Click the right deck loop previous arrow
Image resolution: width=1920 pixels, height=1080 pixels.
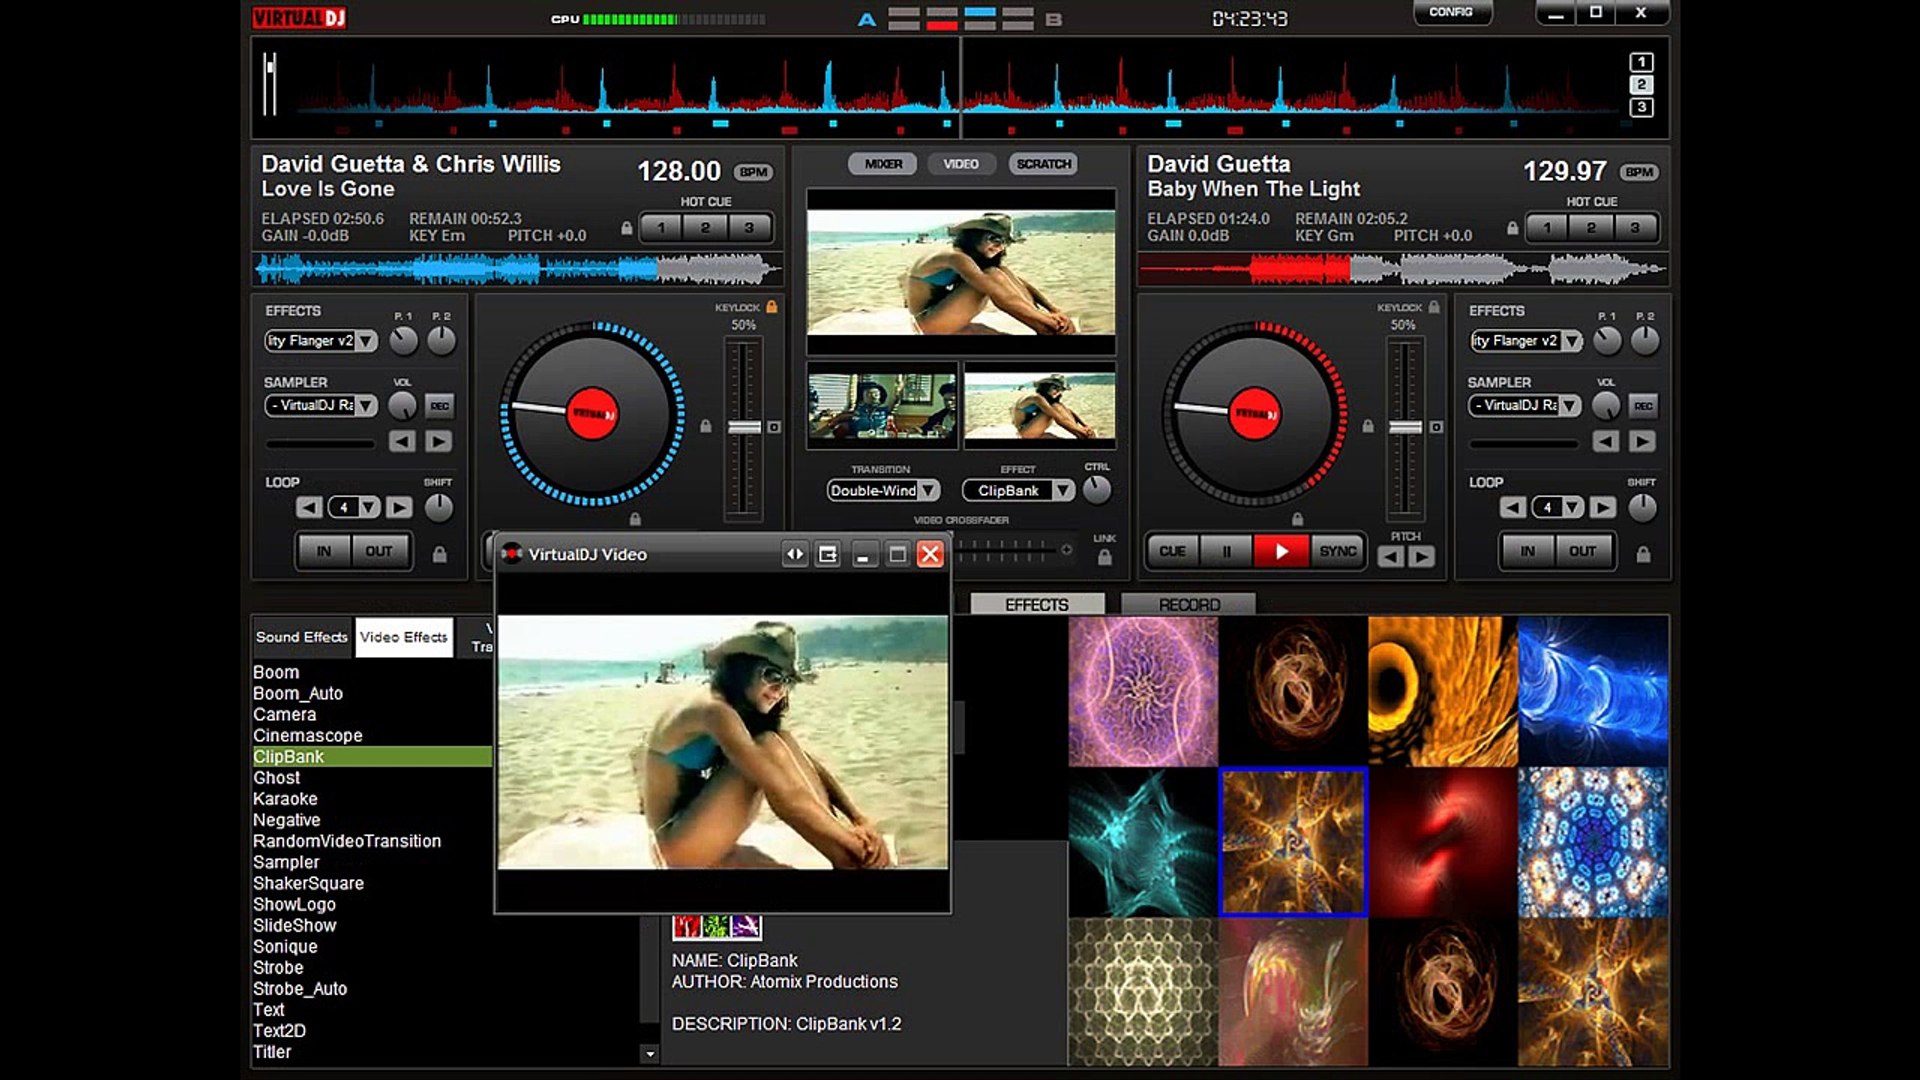(x=1513, y=507)
